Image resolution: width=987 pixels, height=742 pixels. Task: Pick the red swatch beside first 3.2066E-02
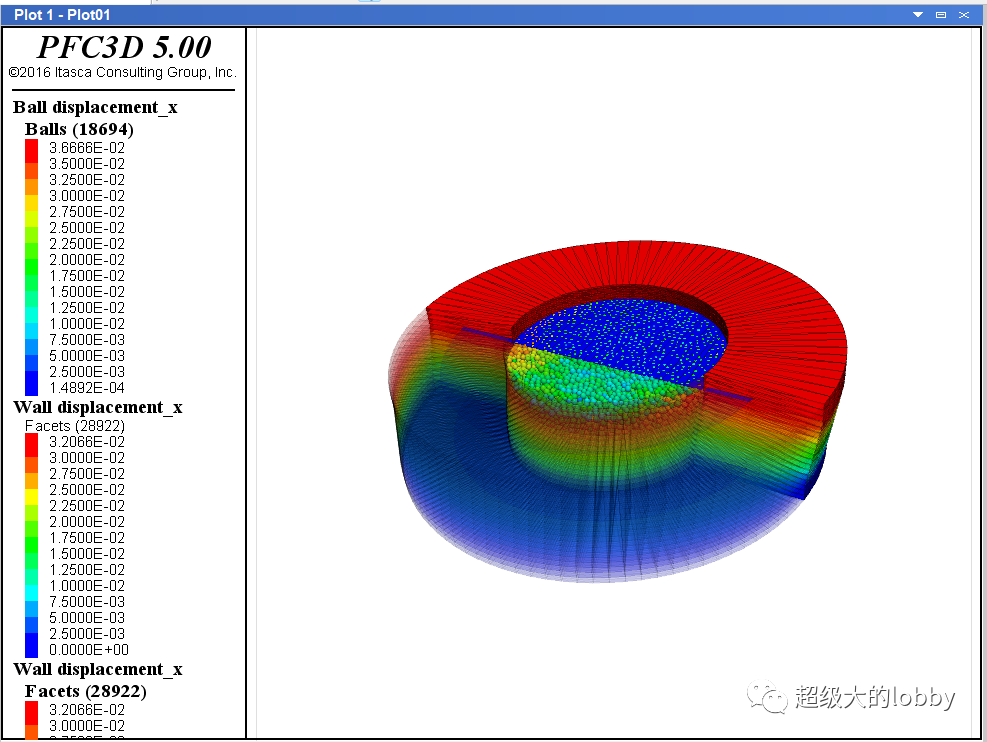[31, 445]
